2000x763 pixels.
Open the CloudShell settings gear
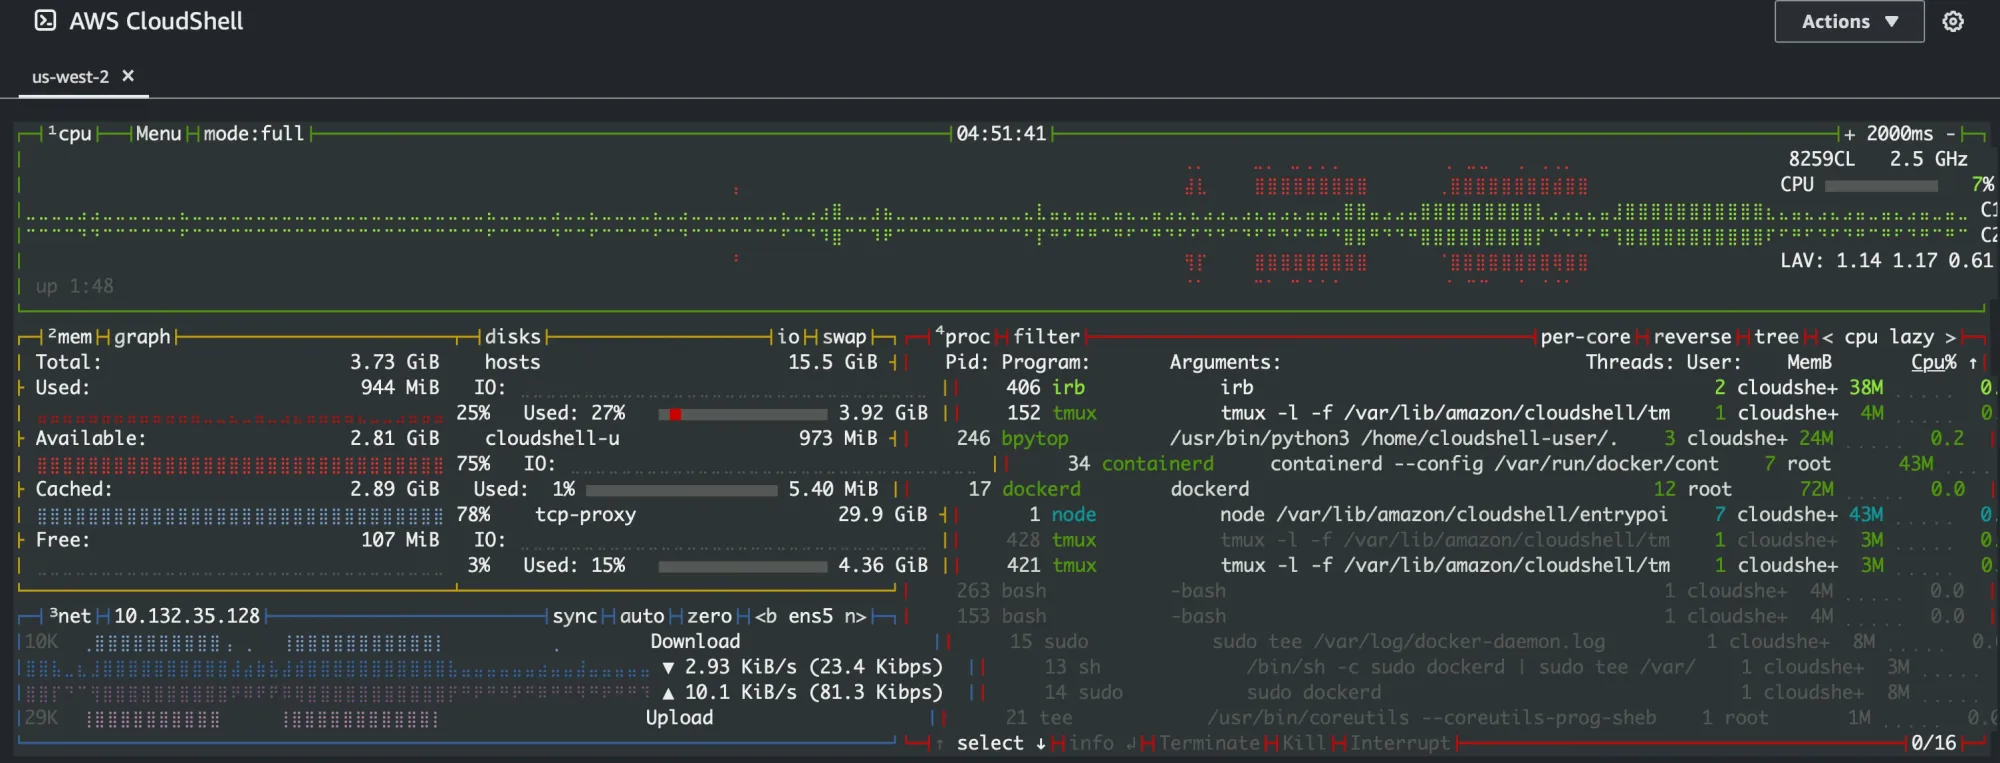point(1952,21)
